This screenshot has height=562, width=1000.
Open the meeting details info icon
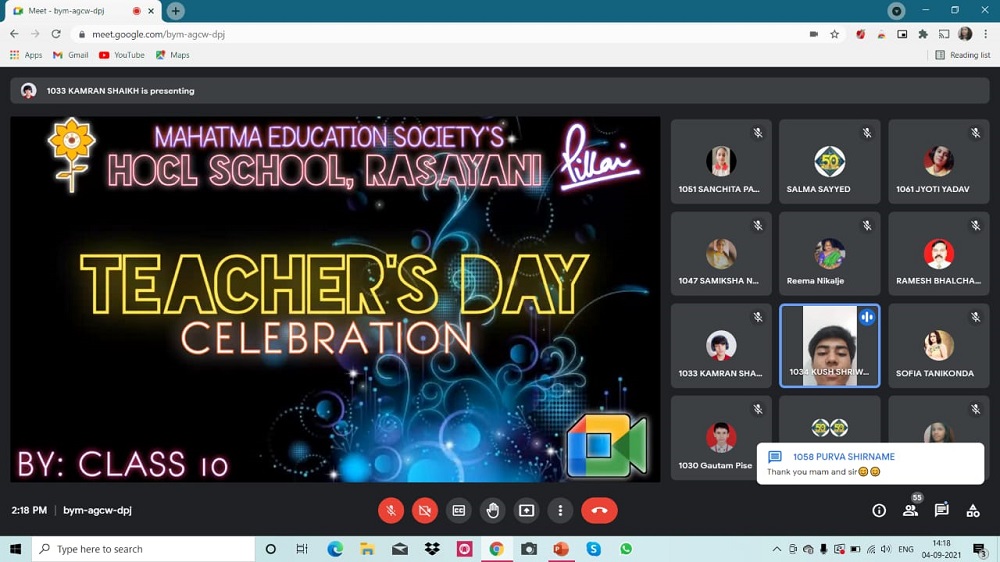coord(879,510)
